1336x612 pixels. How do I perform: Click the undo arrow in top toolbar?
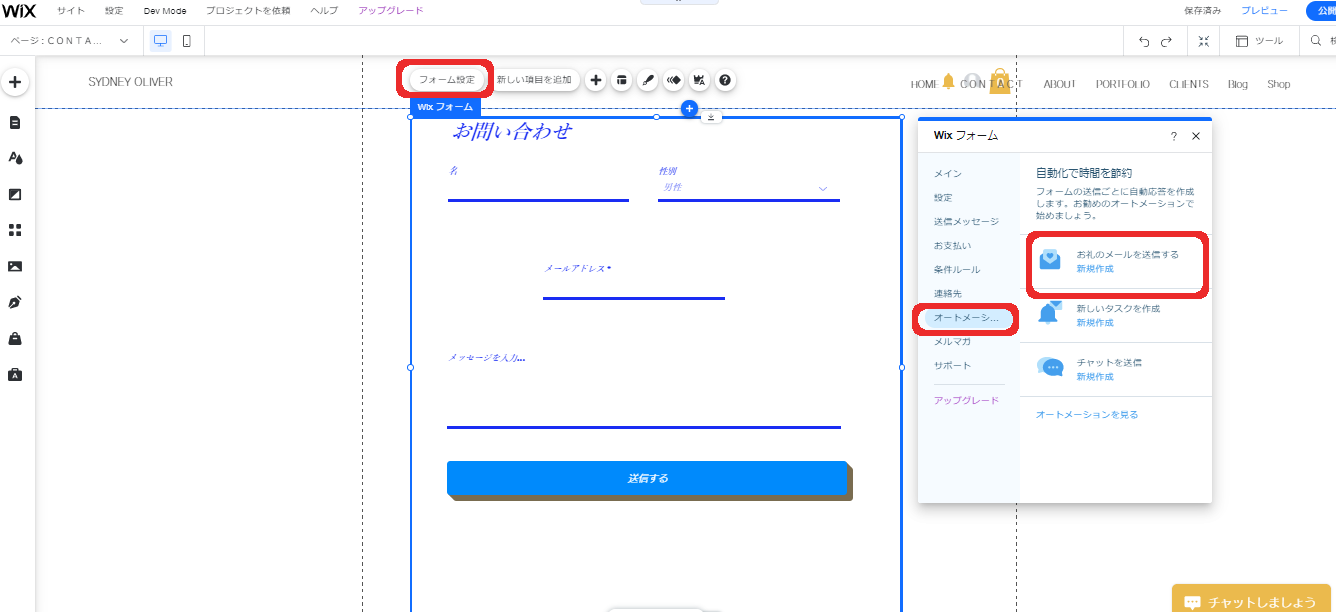point(1144,41)
